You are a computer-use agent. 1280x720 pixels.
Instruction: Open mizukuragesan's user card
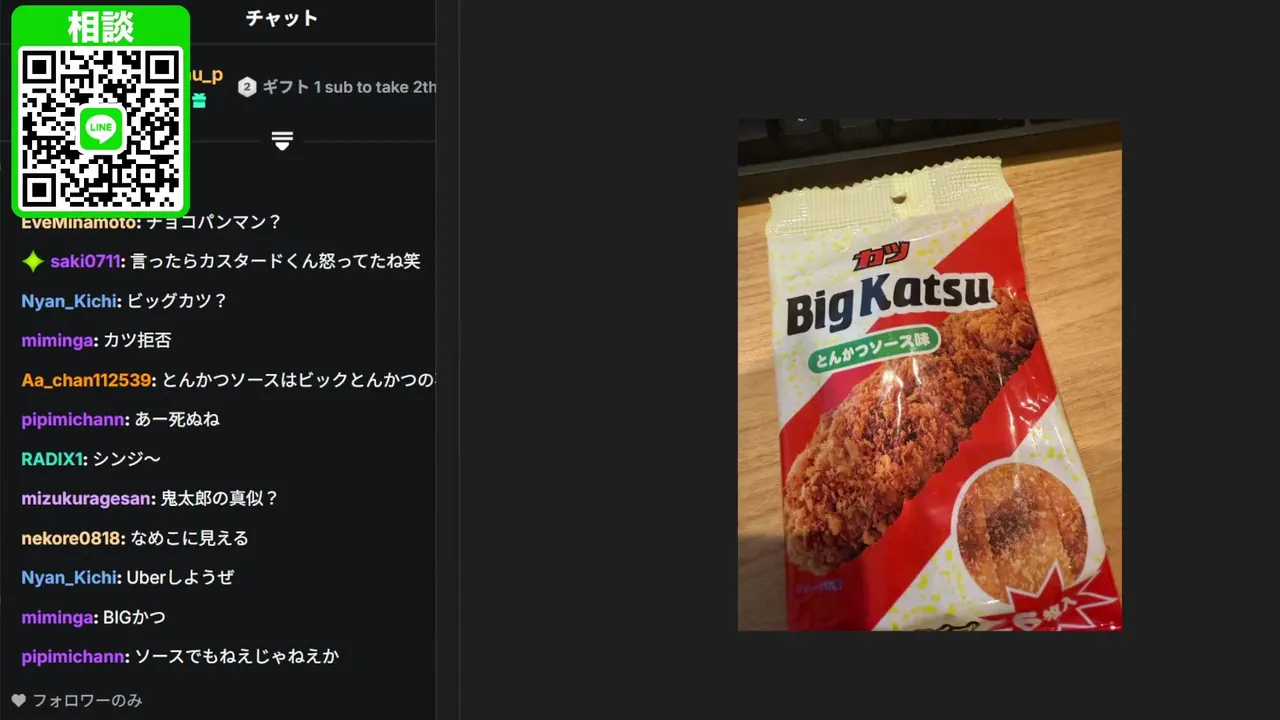tap(86, 498)
